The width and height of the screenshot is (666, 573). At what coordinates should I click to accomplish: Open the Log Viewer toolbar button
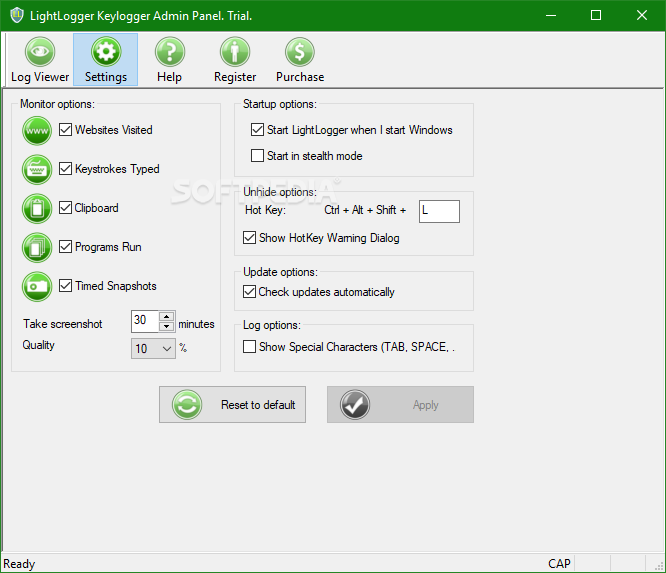pyautogui.click(x=40, y=59)
